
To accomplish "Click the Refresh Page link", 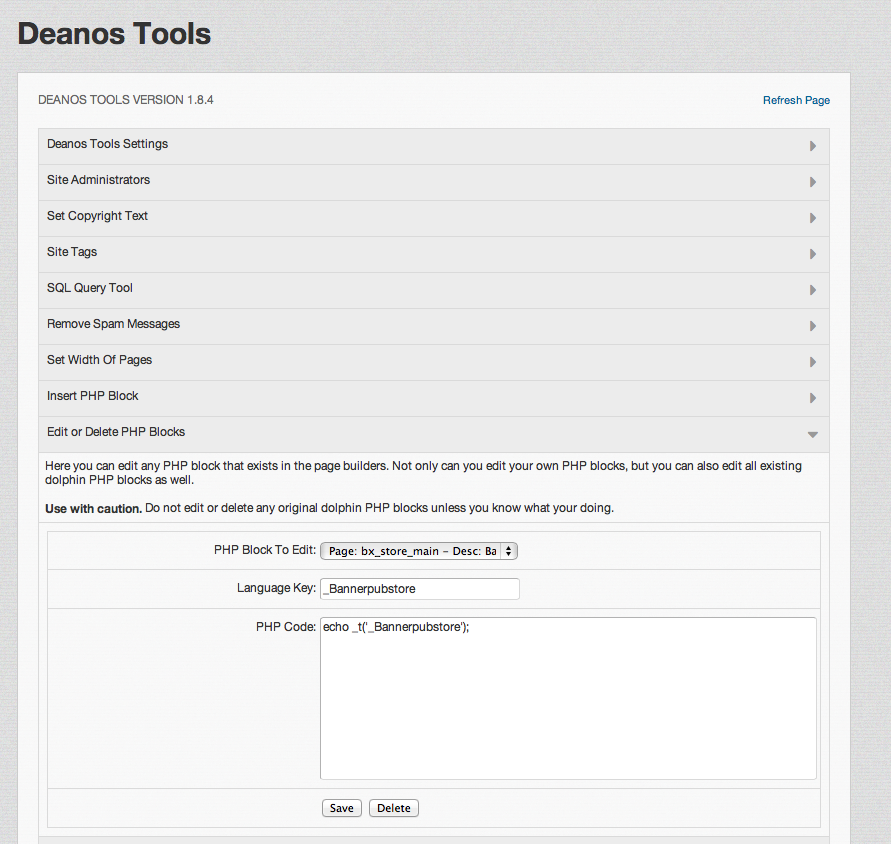I will 796,100.
